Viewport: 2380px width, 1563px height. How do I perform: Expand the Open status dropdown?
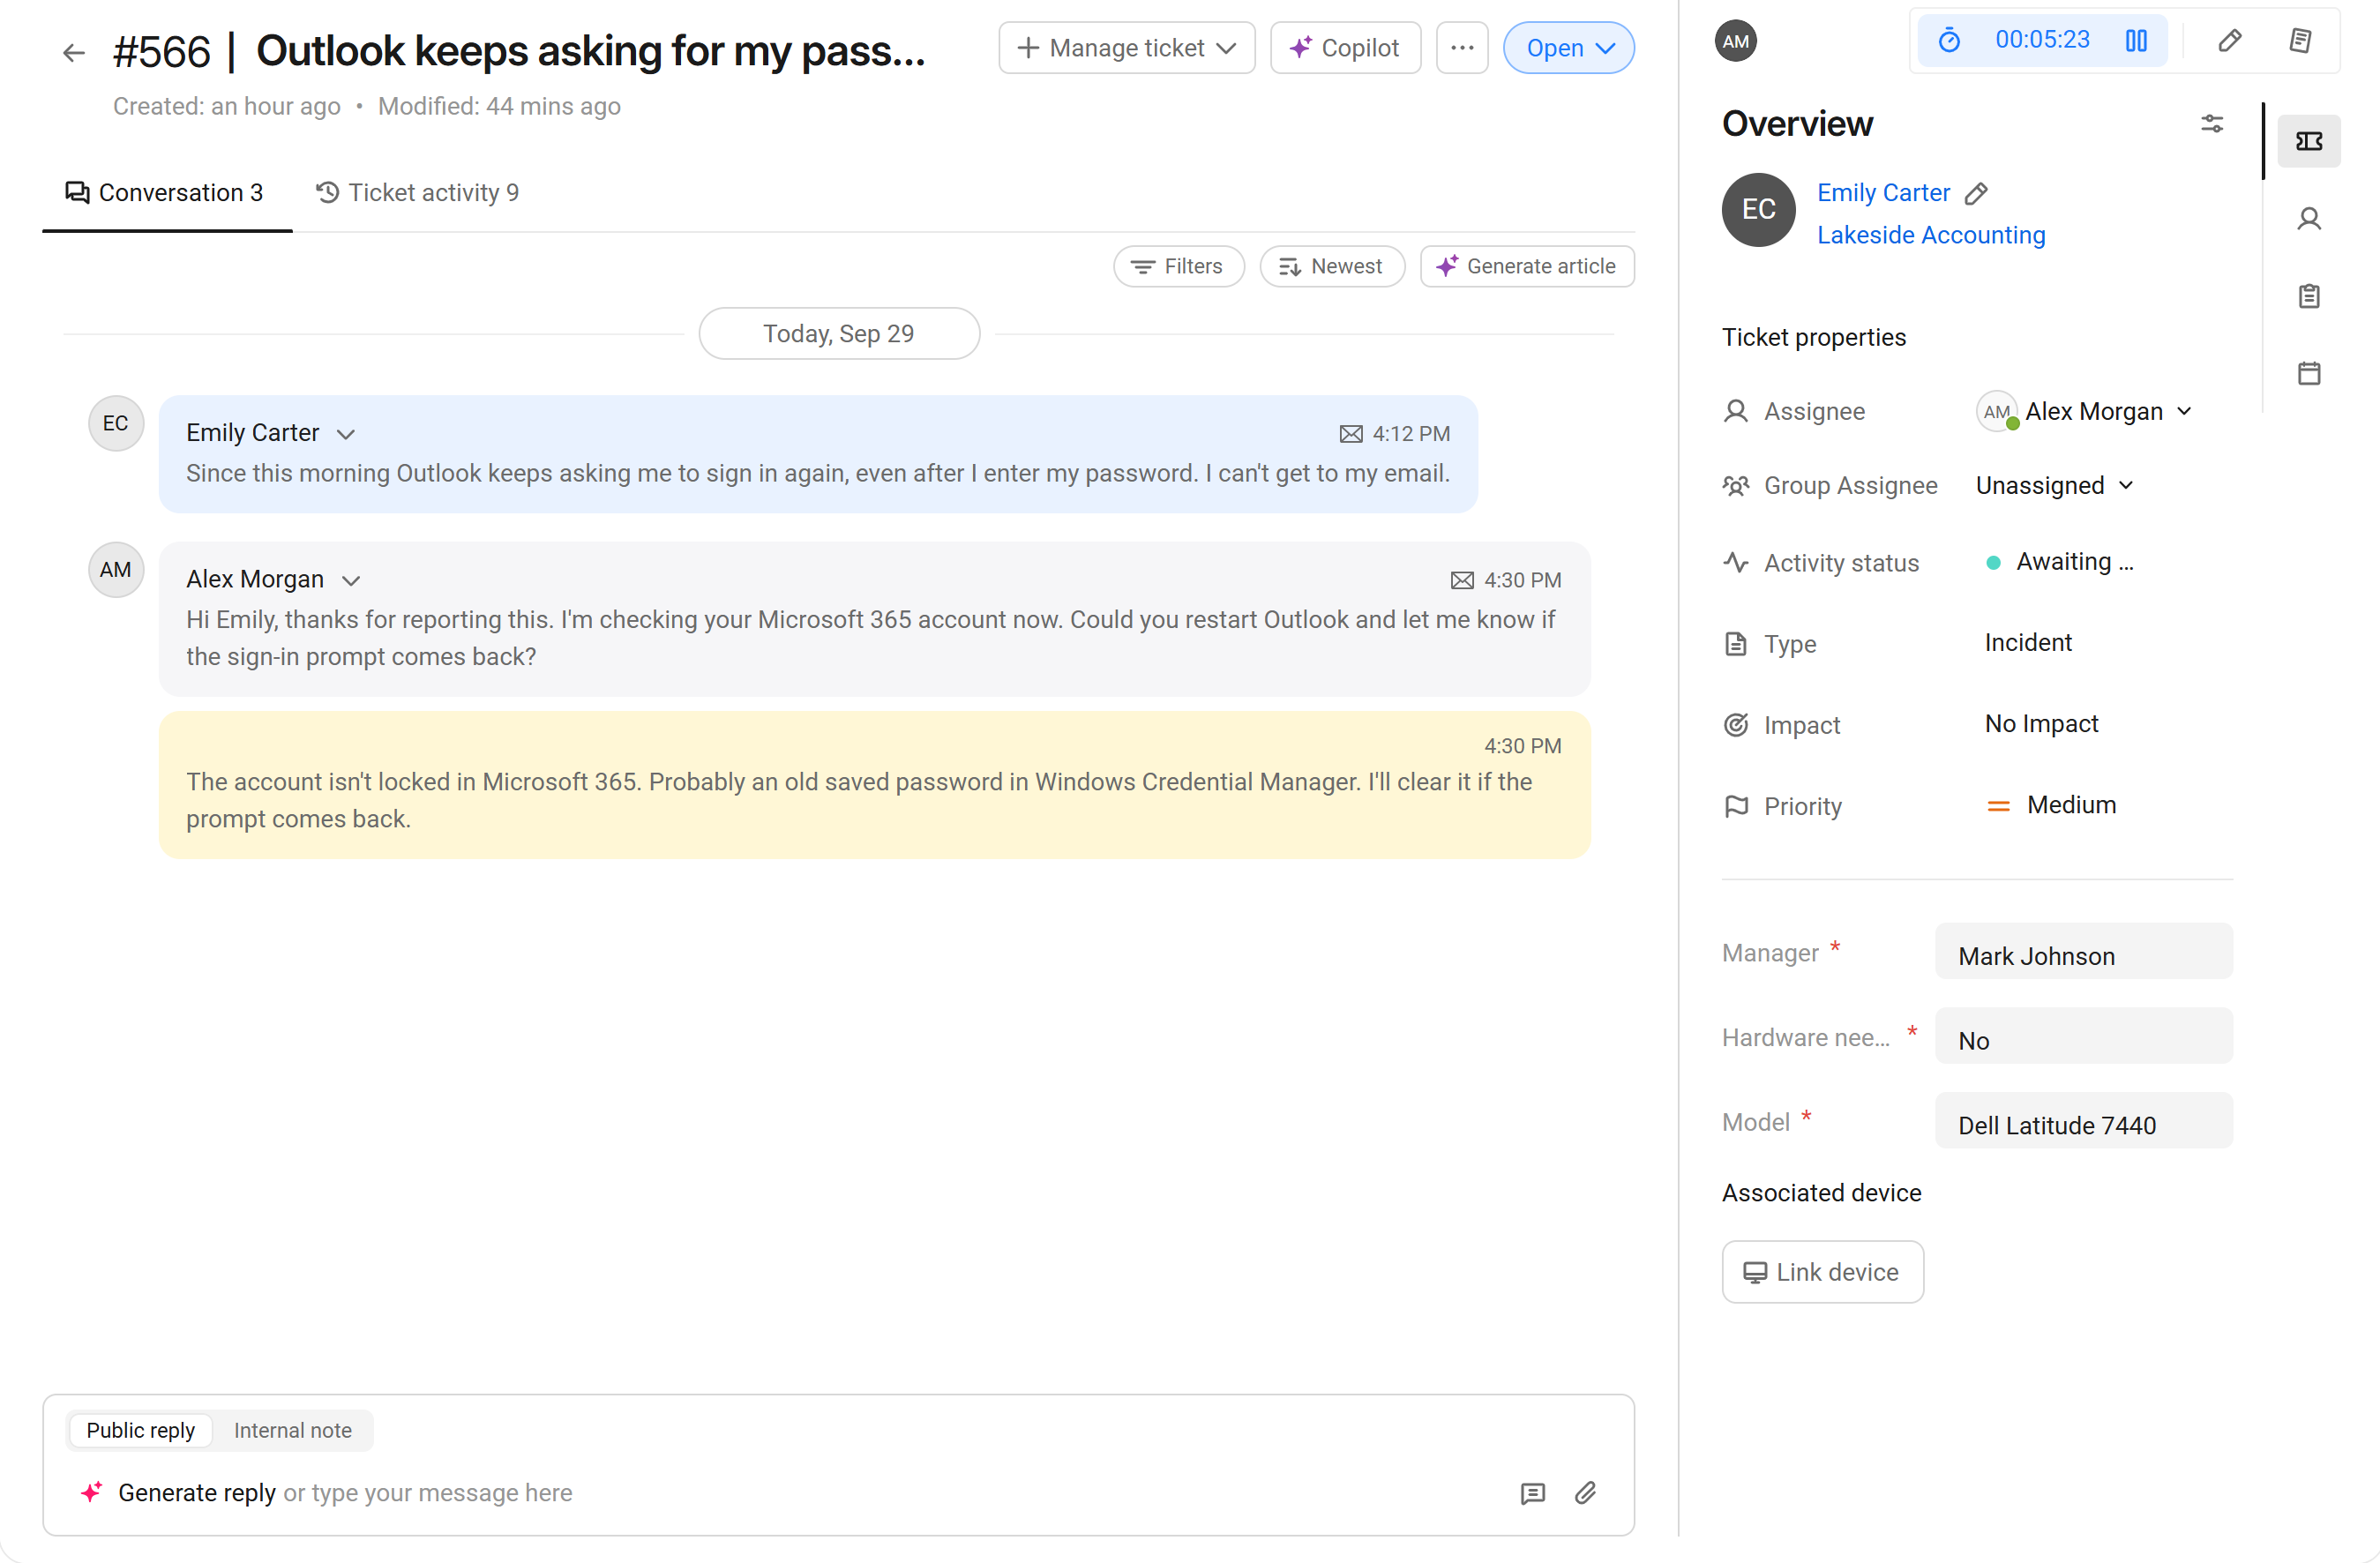coord(1569,48)
